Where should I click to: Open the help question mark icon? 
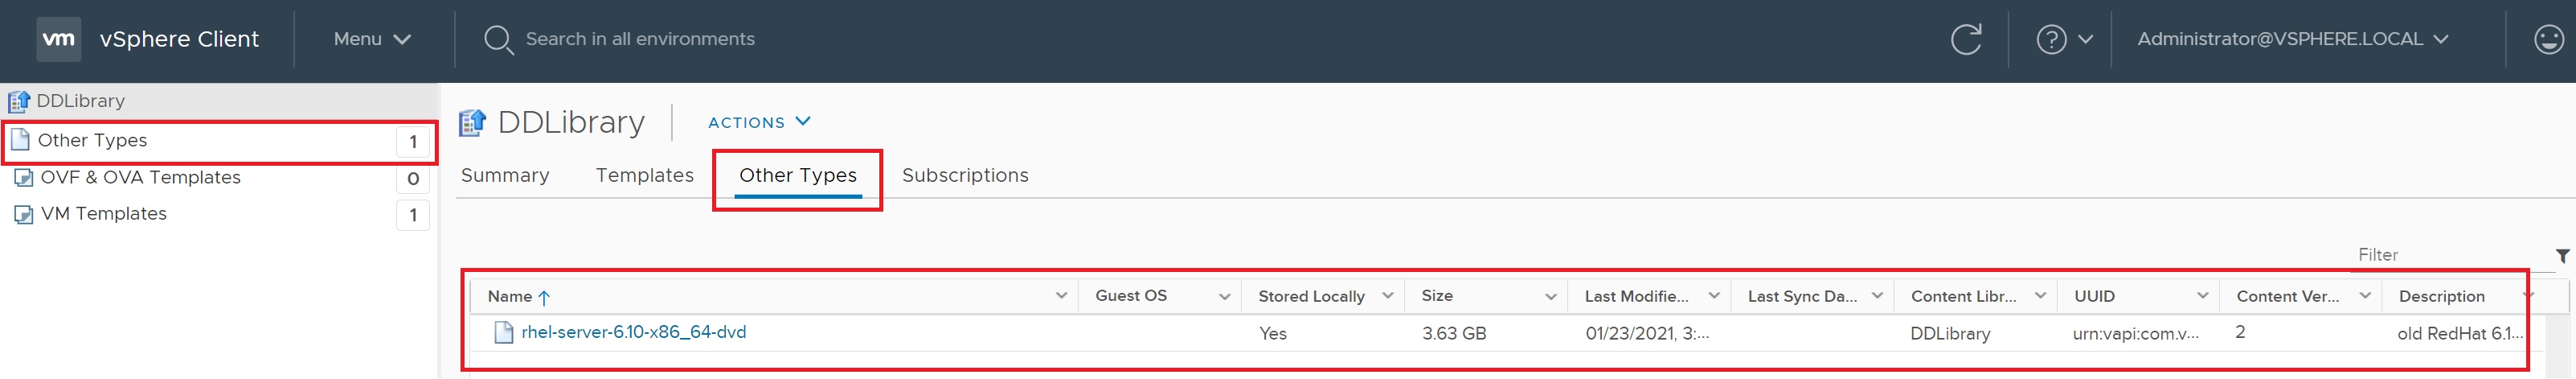[2051, 39]
